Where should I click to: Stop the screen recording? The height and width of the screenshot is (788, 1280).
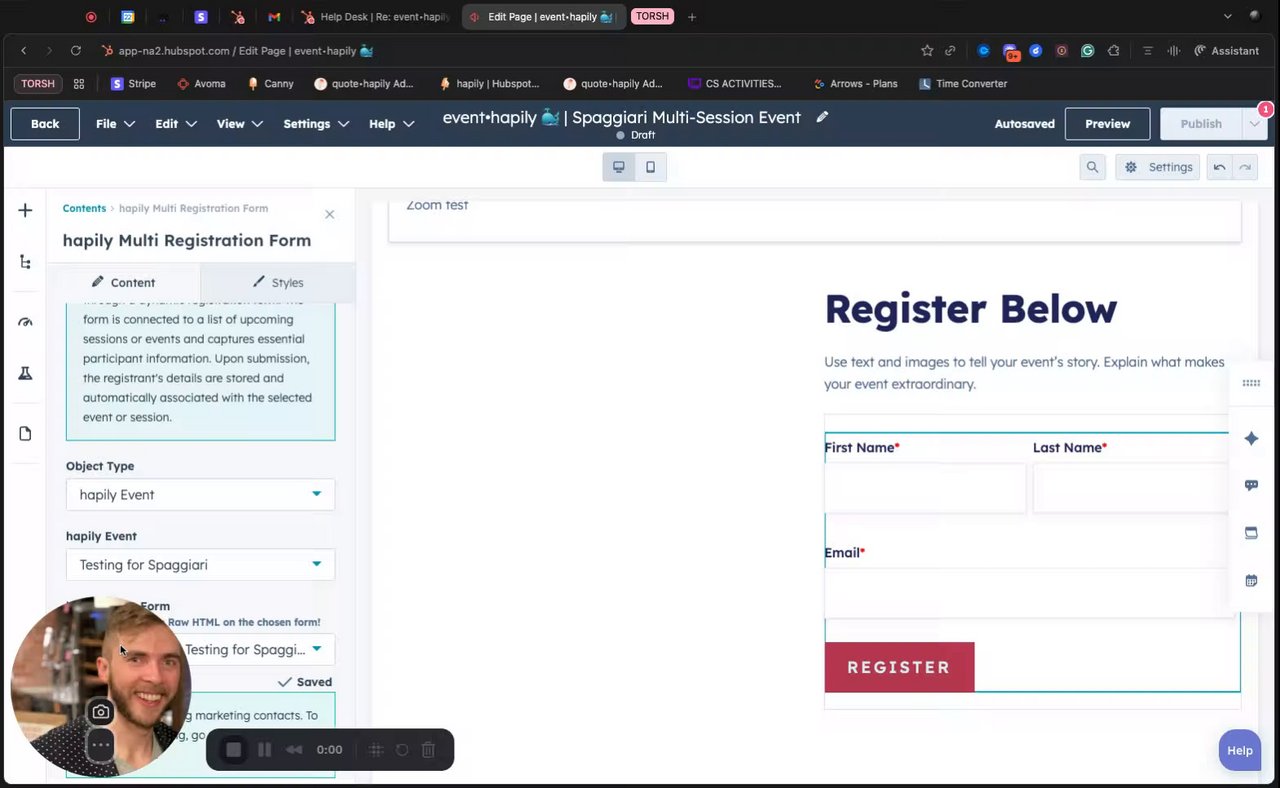click(233, 749)
